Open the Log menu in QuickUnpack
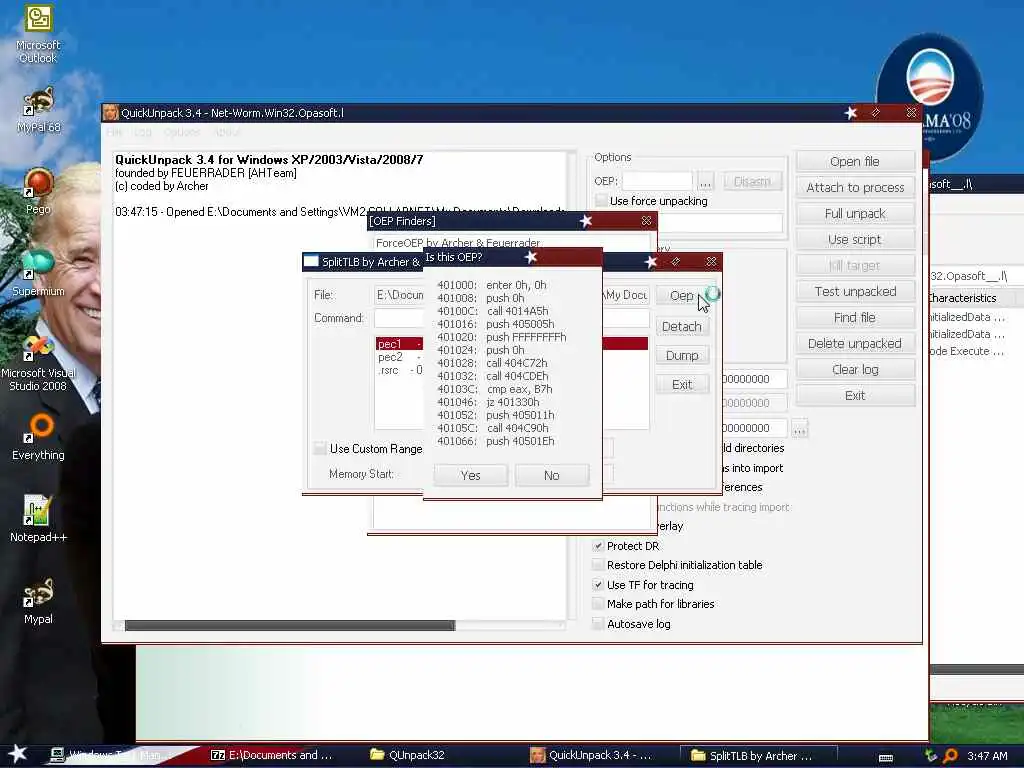 (x=142, y=132)
